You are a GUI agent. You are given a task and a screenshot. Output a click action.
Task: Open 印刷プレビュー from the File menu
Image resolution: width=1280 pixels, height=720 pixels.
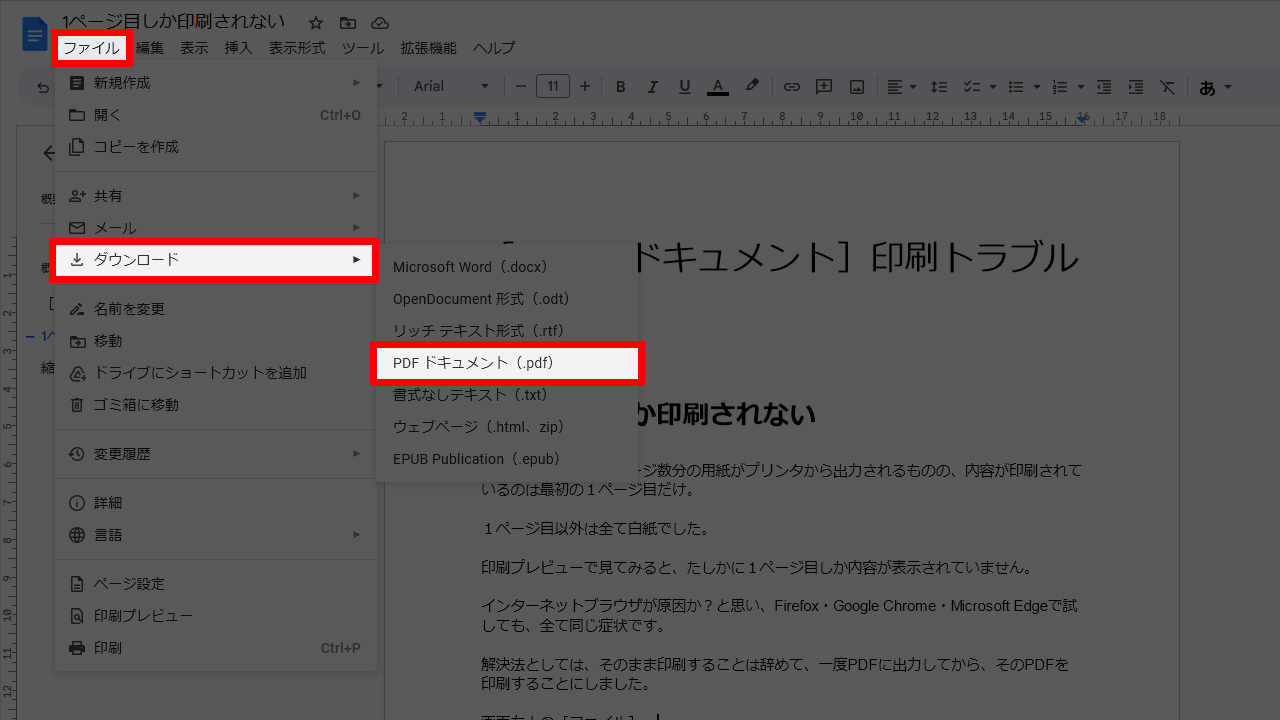click(216, 616)
